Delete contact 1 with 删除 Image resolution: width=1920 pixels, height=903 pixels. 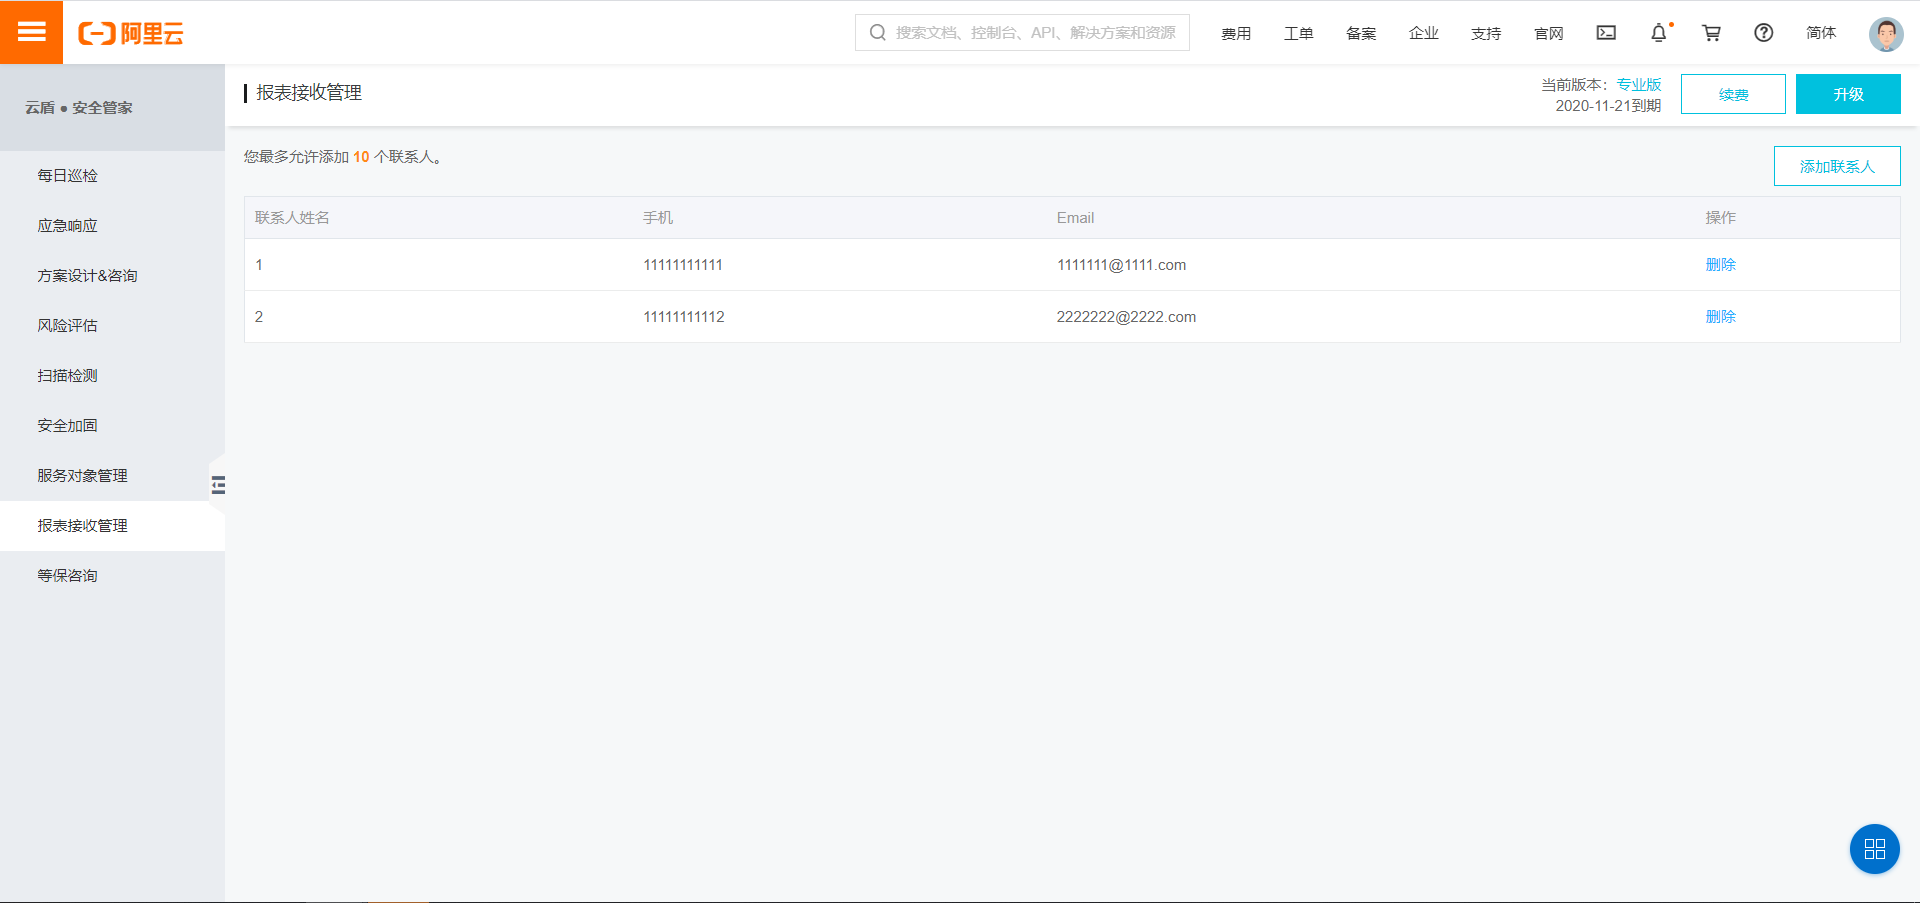coord(1720,265)
